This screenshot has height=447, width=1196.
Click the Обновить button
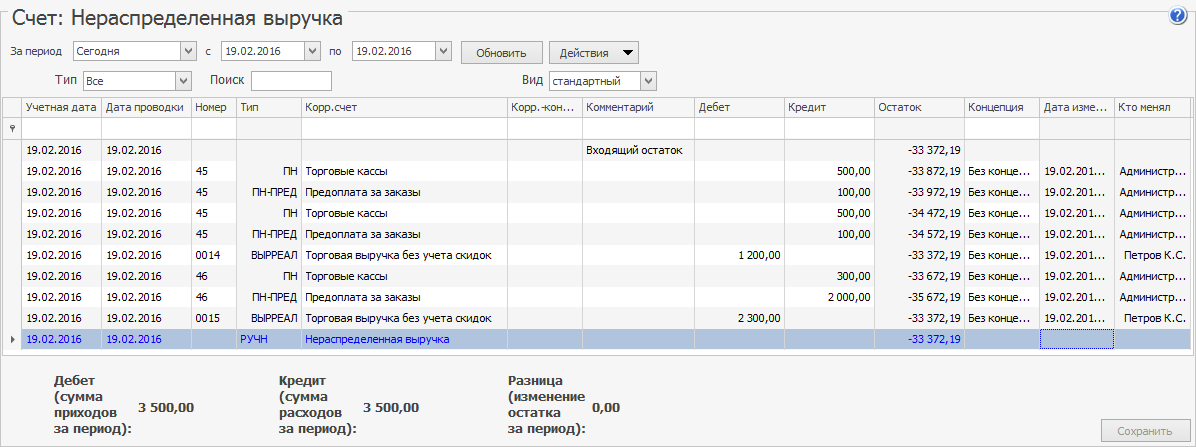pos(501,53)
